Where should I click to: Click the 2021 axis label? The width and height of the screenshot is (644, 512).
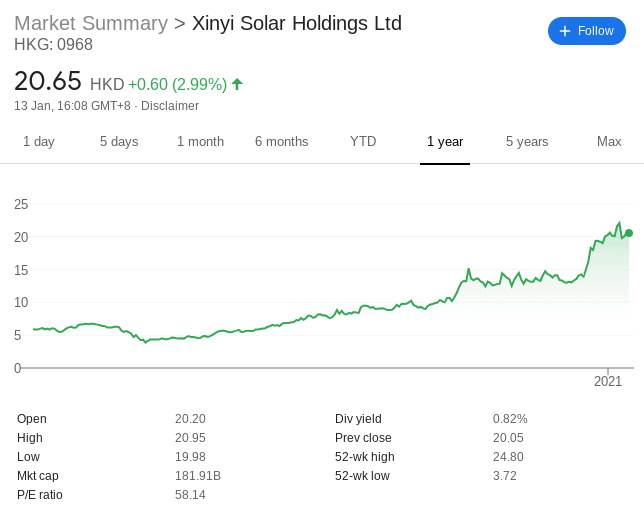point(608,381)
